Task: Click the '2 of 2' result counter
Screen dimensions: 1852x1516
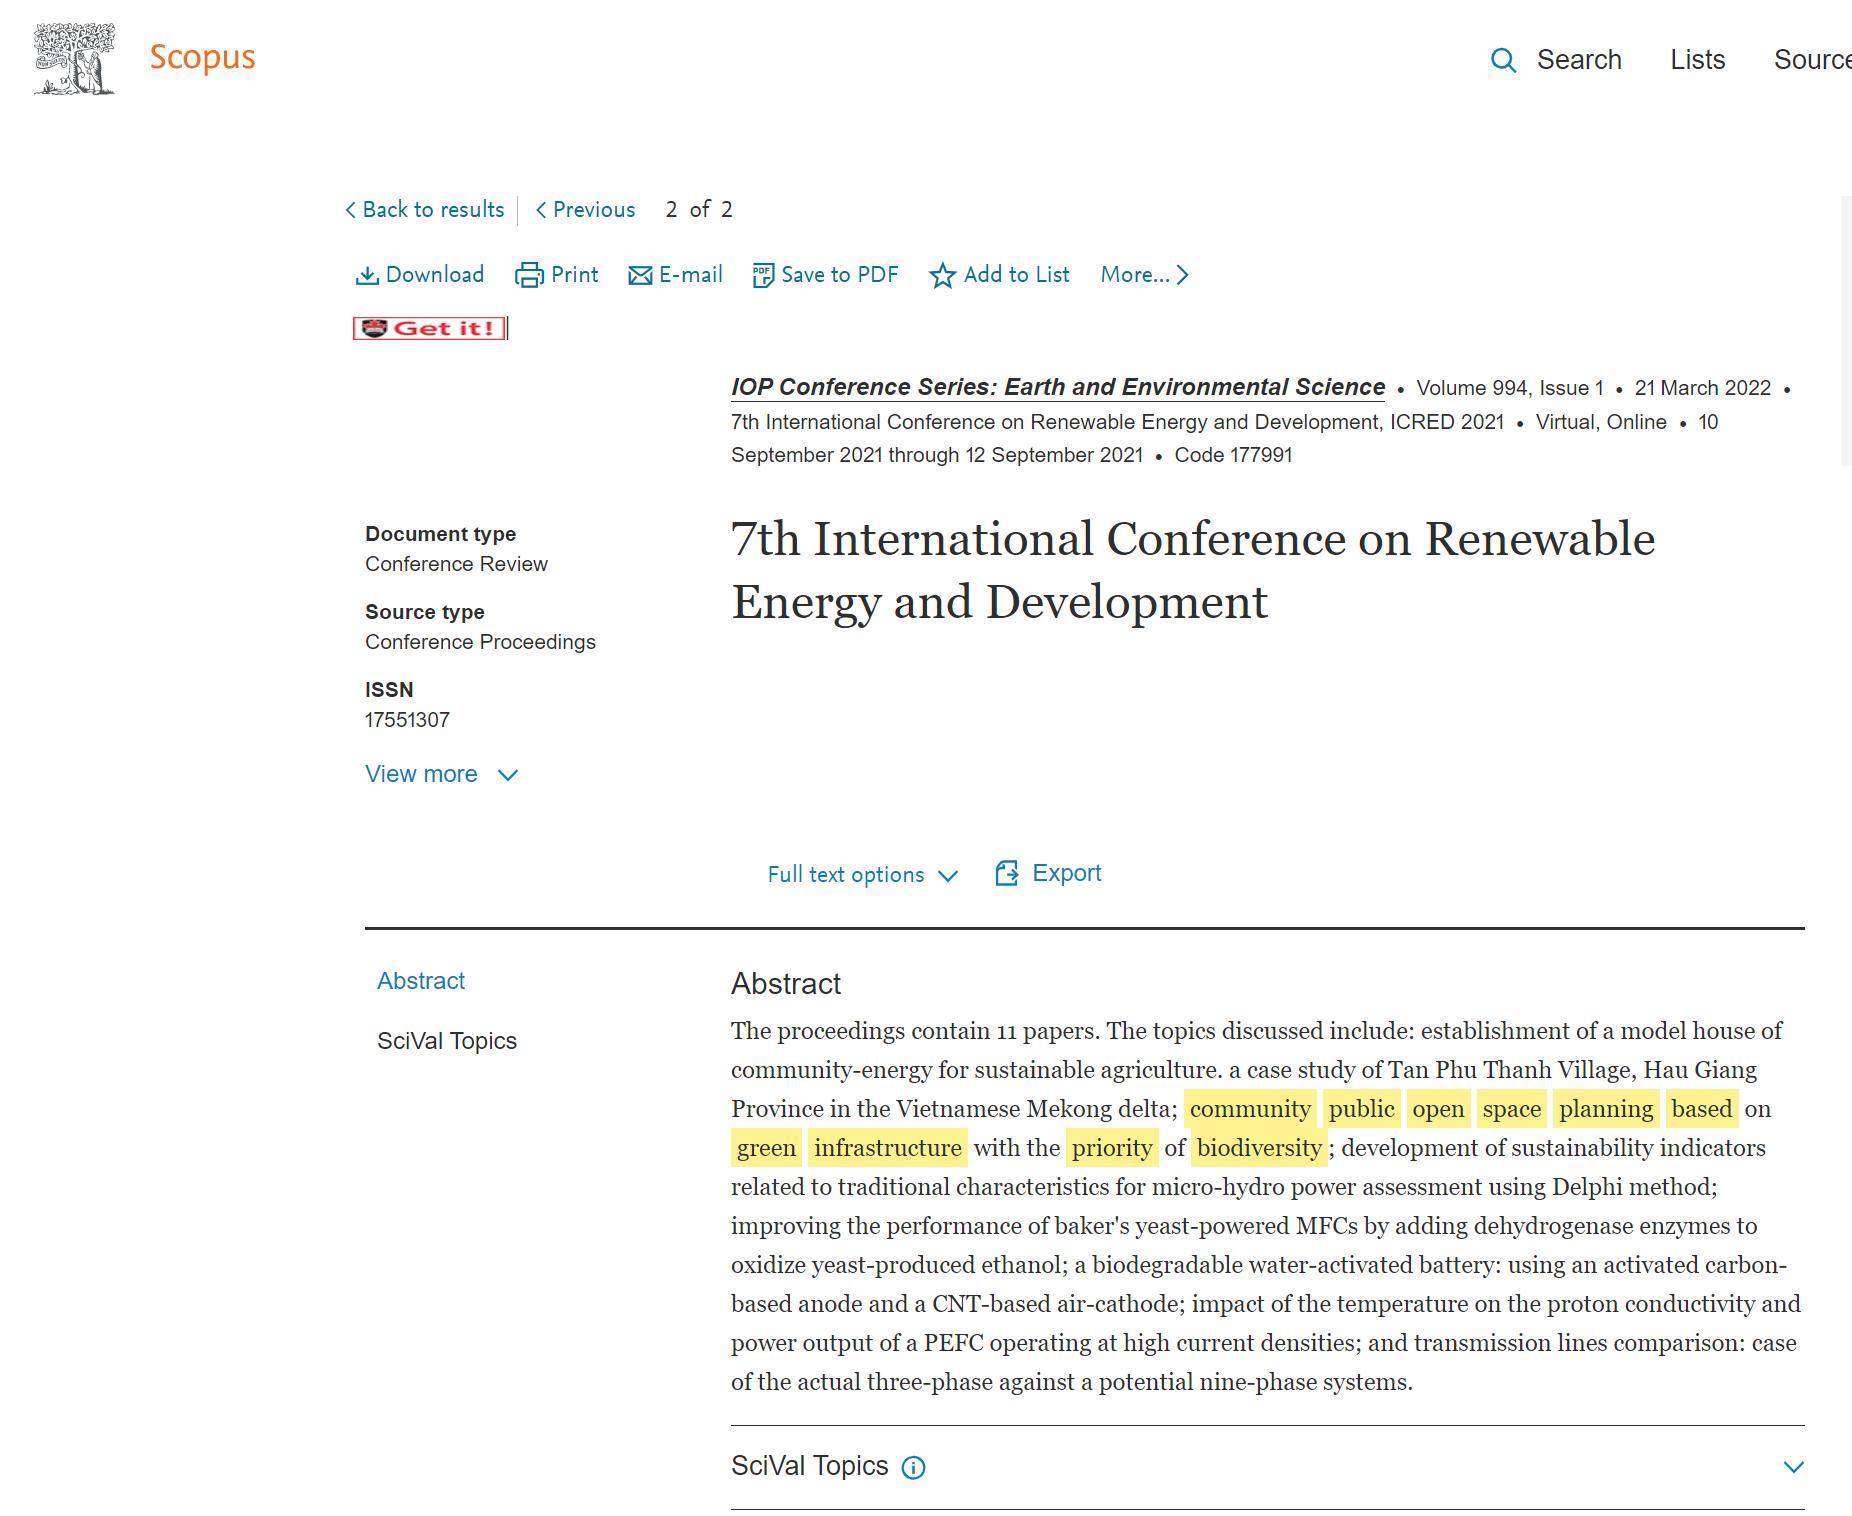Action: 699,209
